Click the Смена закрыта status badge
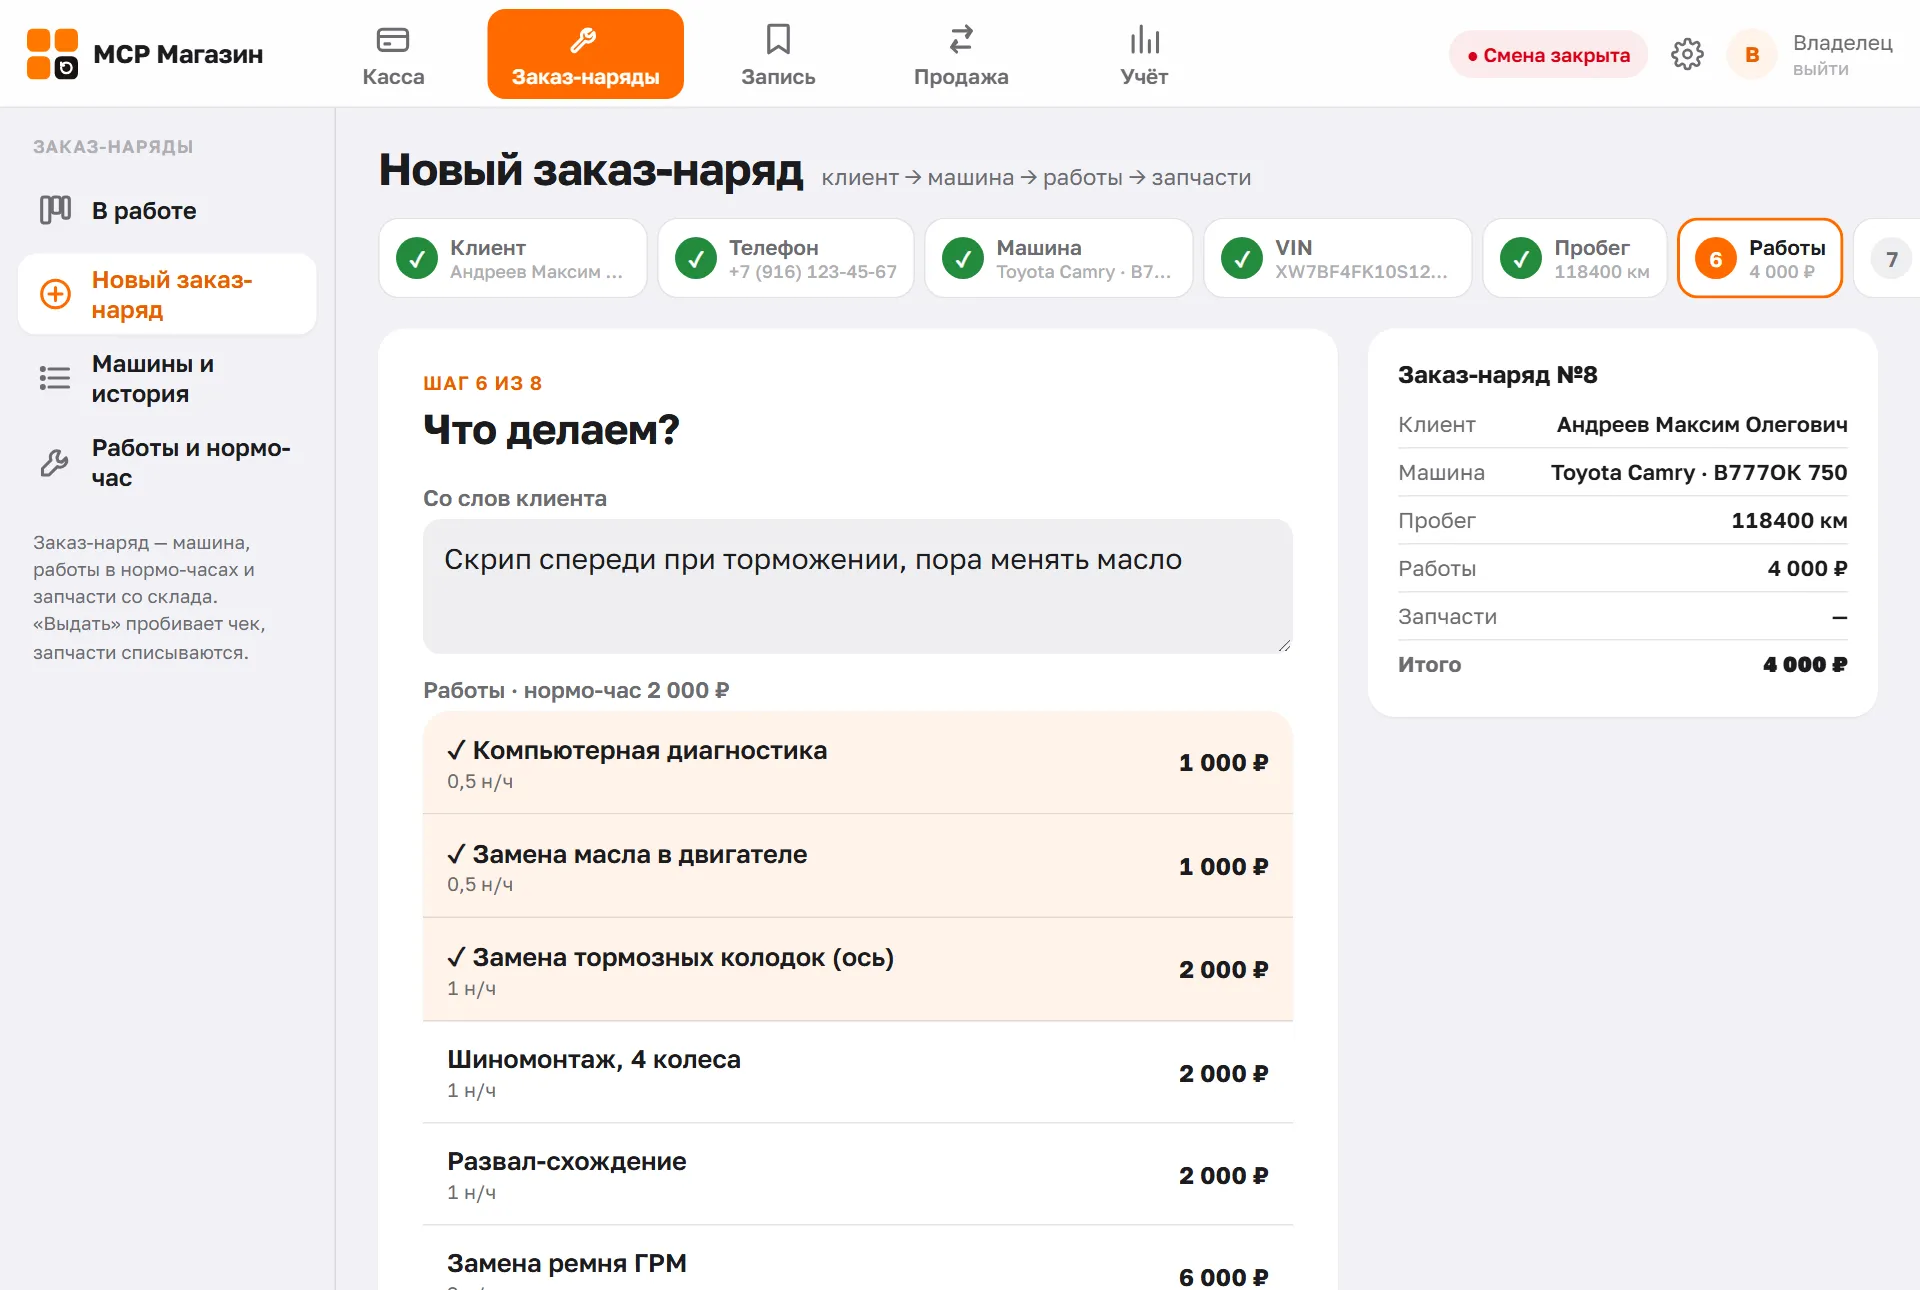1920x1290 pixels. [1548, 55]
